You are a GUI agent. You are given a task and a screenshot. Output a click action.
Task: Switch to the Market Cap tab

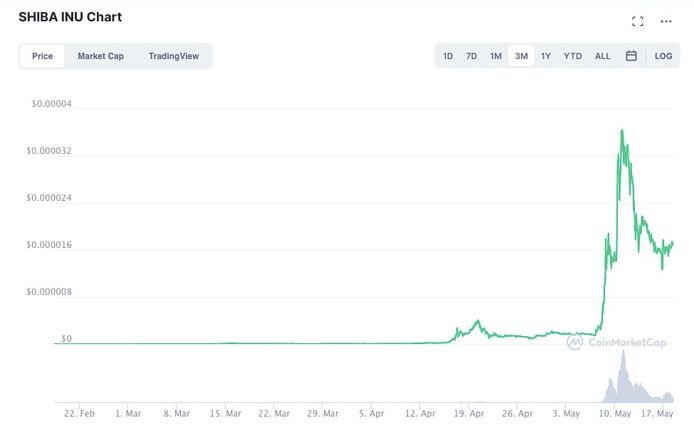[101, 56]
